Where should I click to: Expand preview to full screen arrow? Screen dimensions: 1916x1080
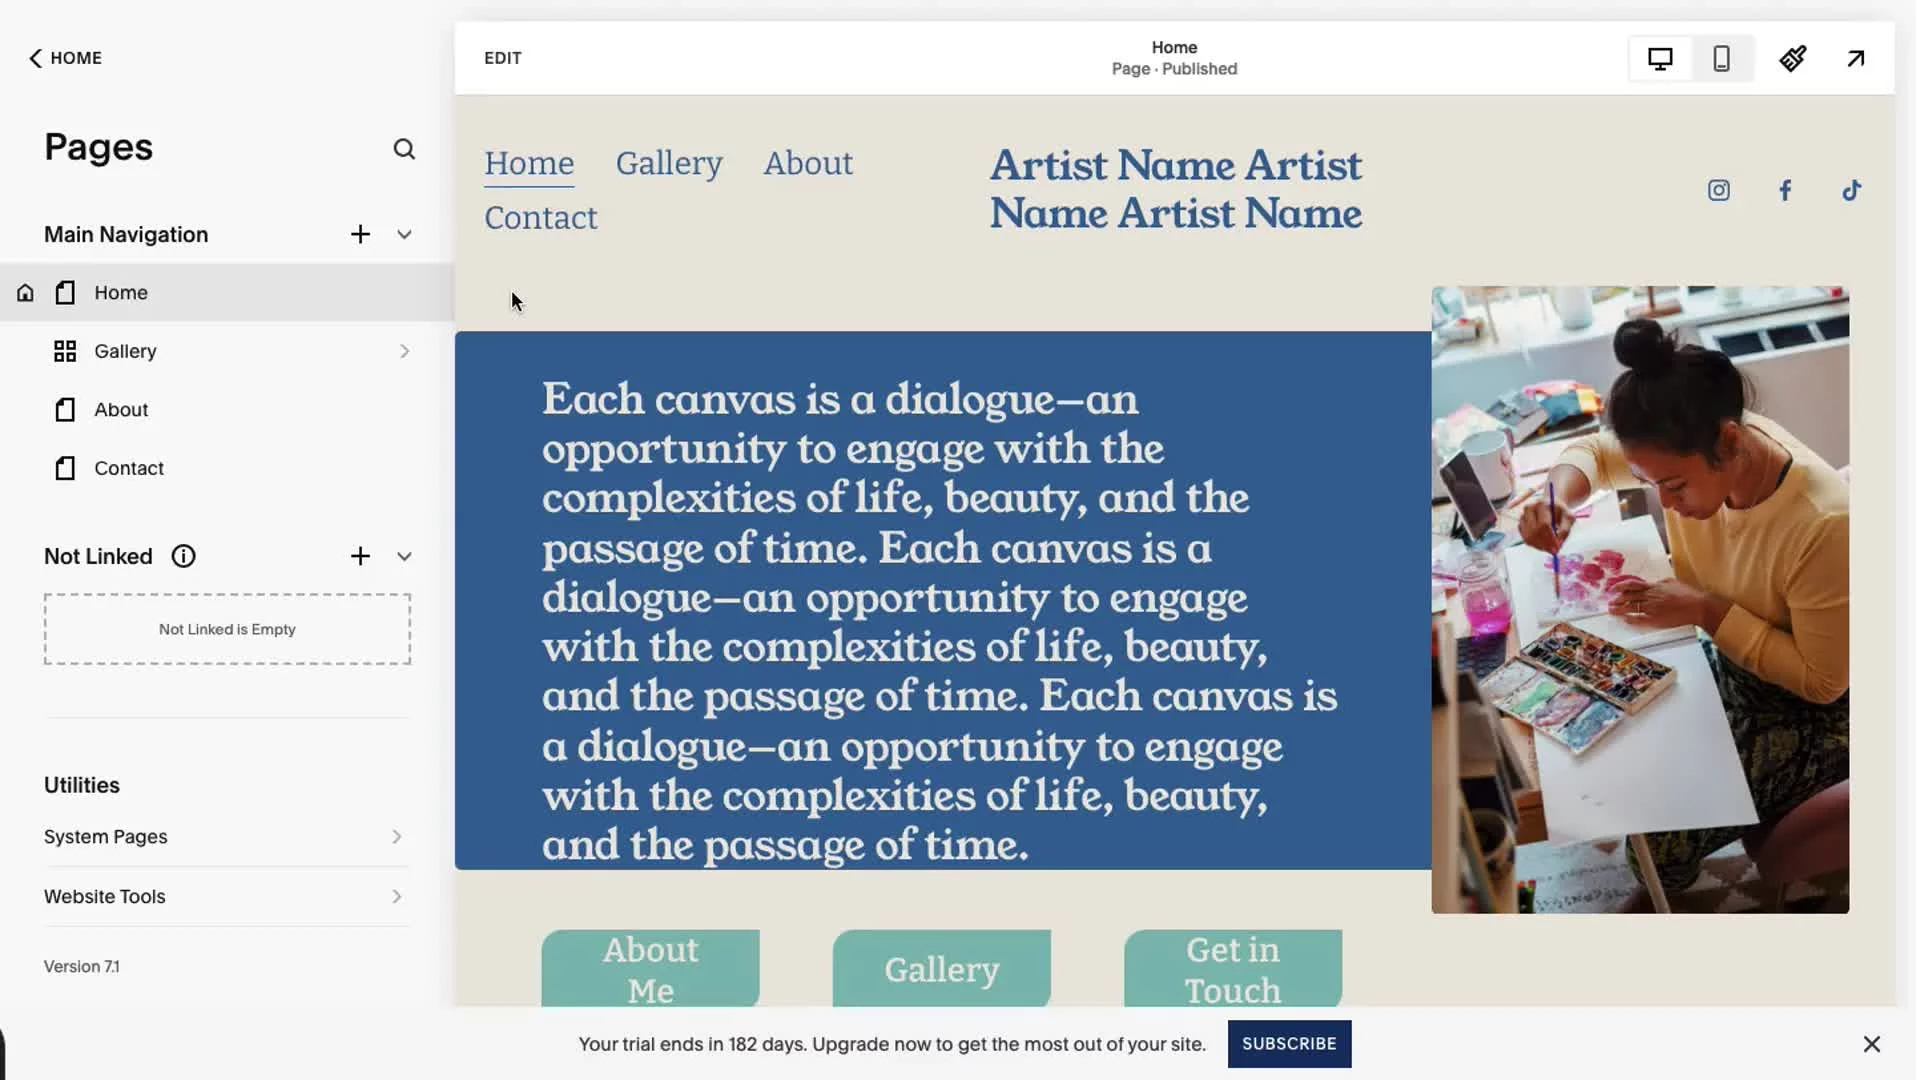point(1856,59)
